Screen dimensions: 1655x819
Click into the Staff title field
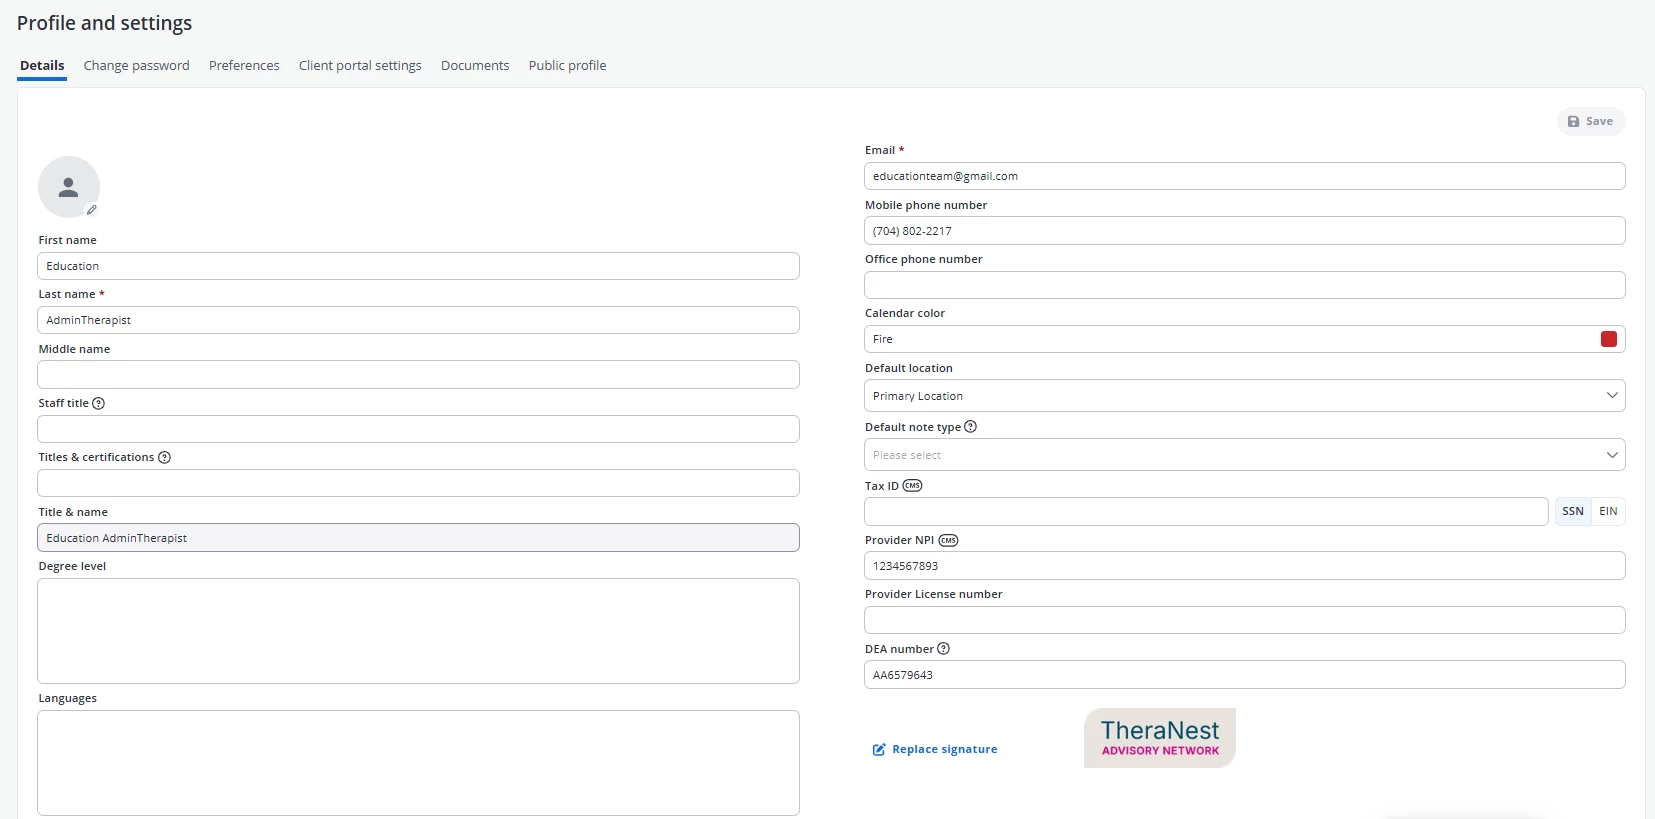tap(418, 429)
